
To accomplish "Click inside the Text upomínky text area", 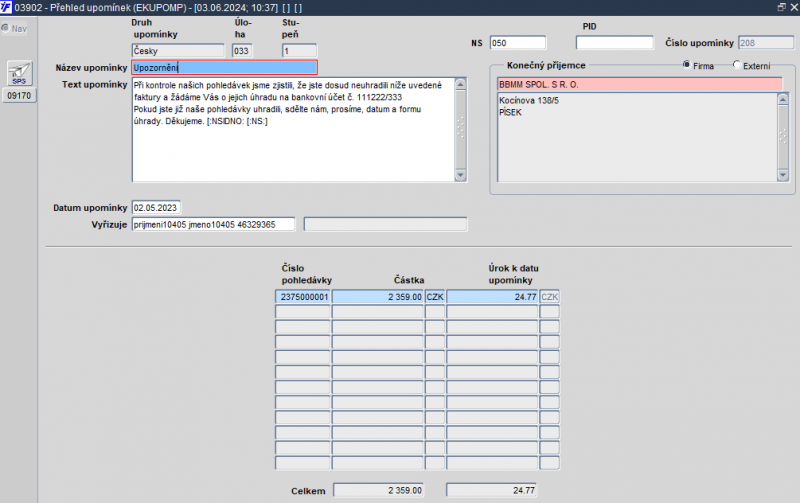I will point(293,130).
